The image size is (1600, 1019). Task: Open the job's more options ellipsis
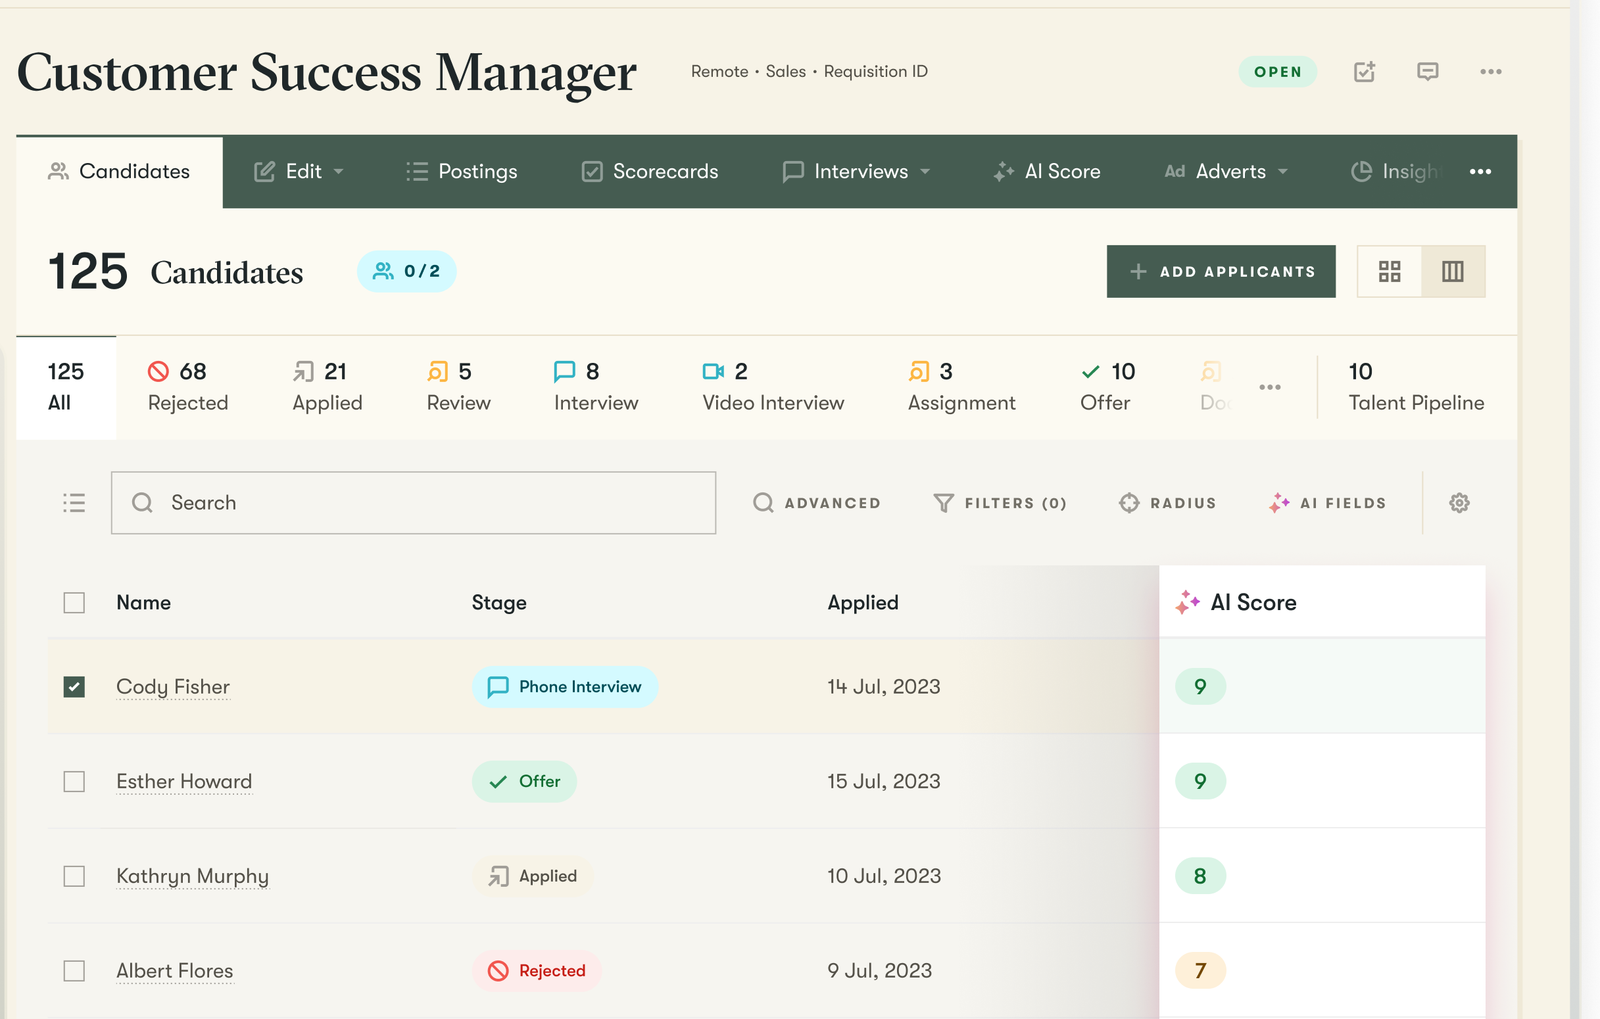click(x=1491, y=72)
